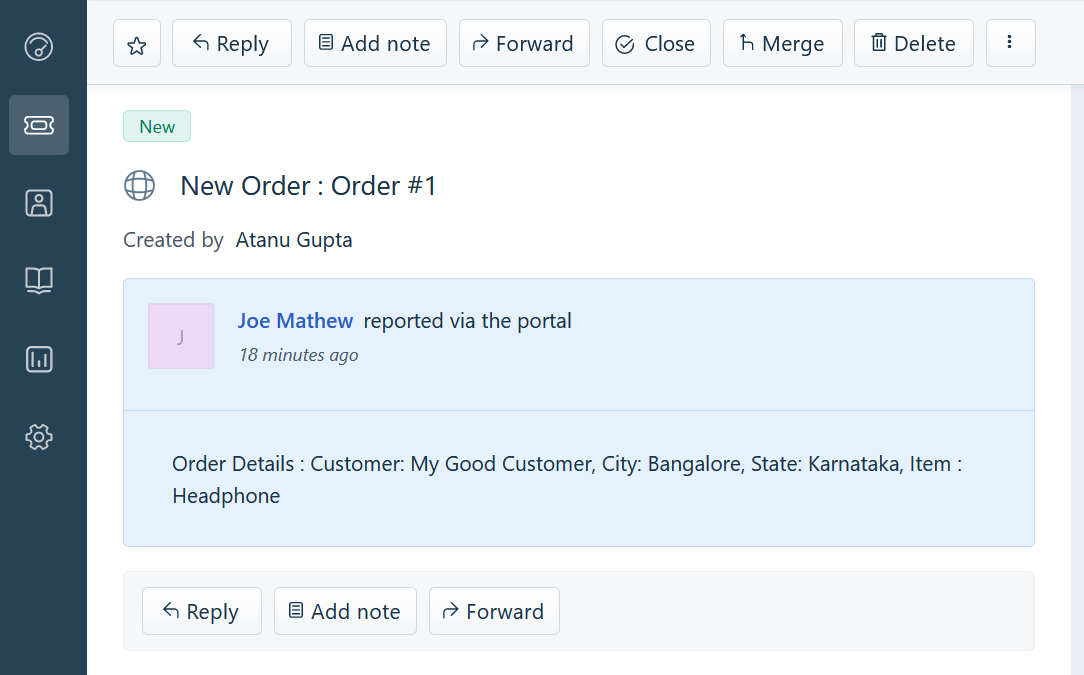1084x675 pixels.
Task: Click Add note below the message
Action: [345, 611]
